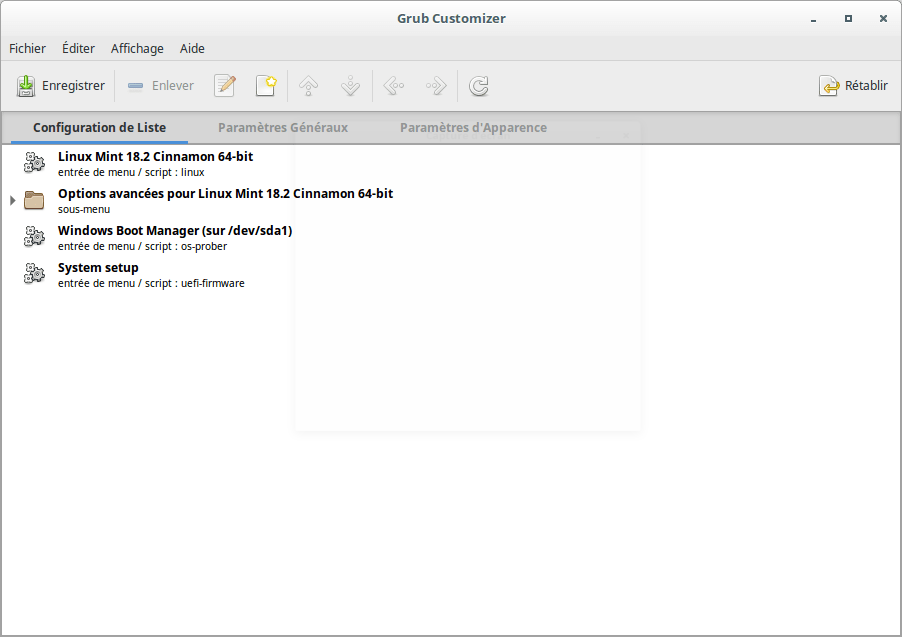Open the Aide menu

point(192,48)
